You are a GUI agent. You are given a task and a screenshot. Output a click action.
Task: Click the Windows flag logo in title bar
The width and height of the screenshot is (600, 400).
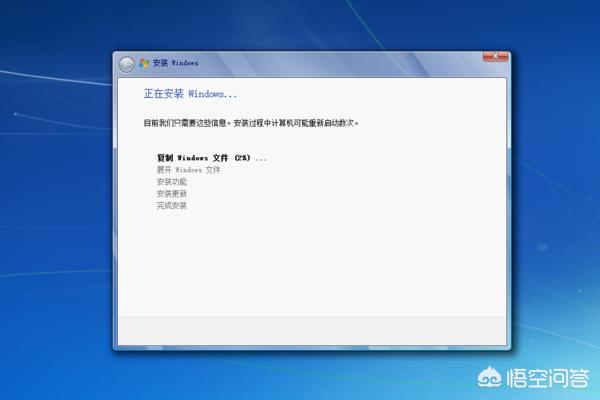tap(145, 63)
